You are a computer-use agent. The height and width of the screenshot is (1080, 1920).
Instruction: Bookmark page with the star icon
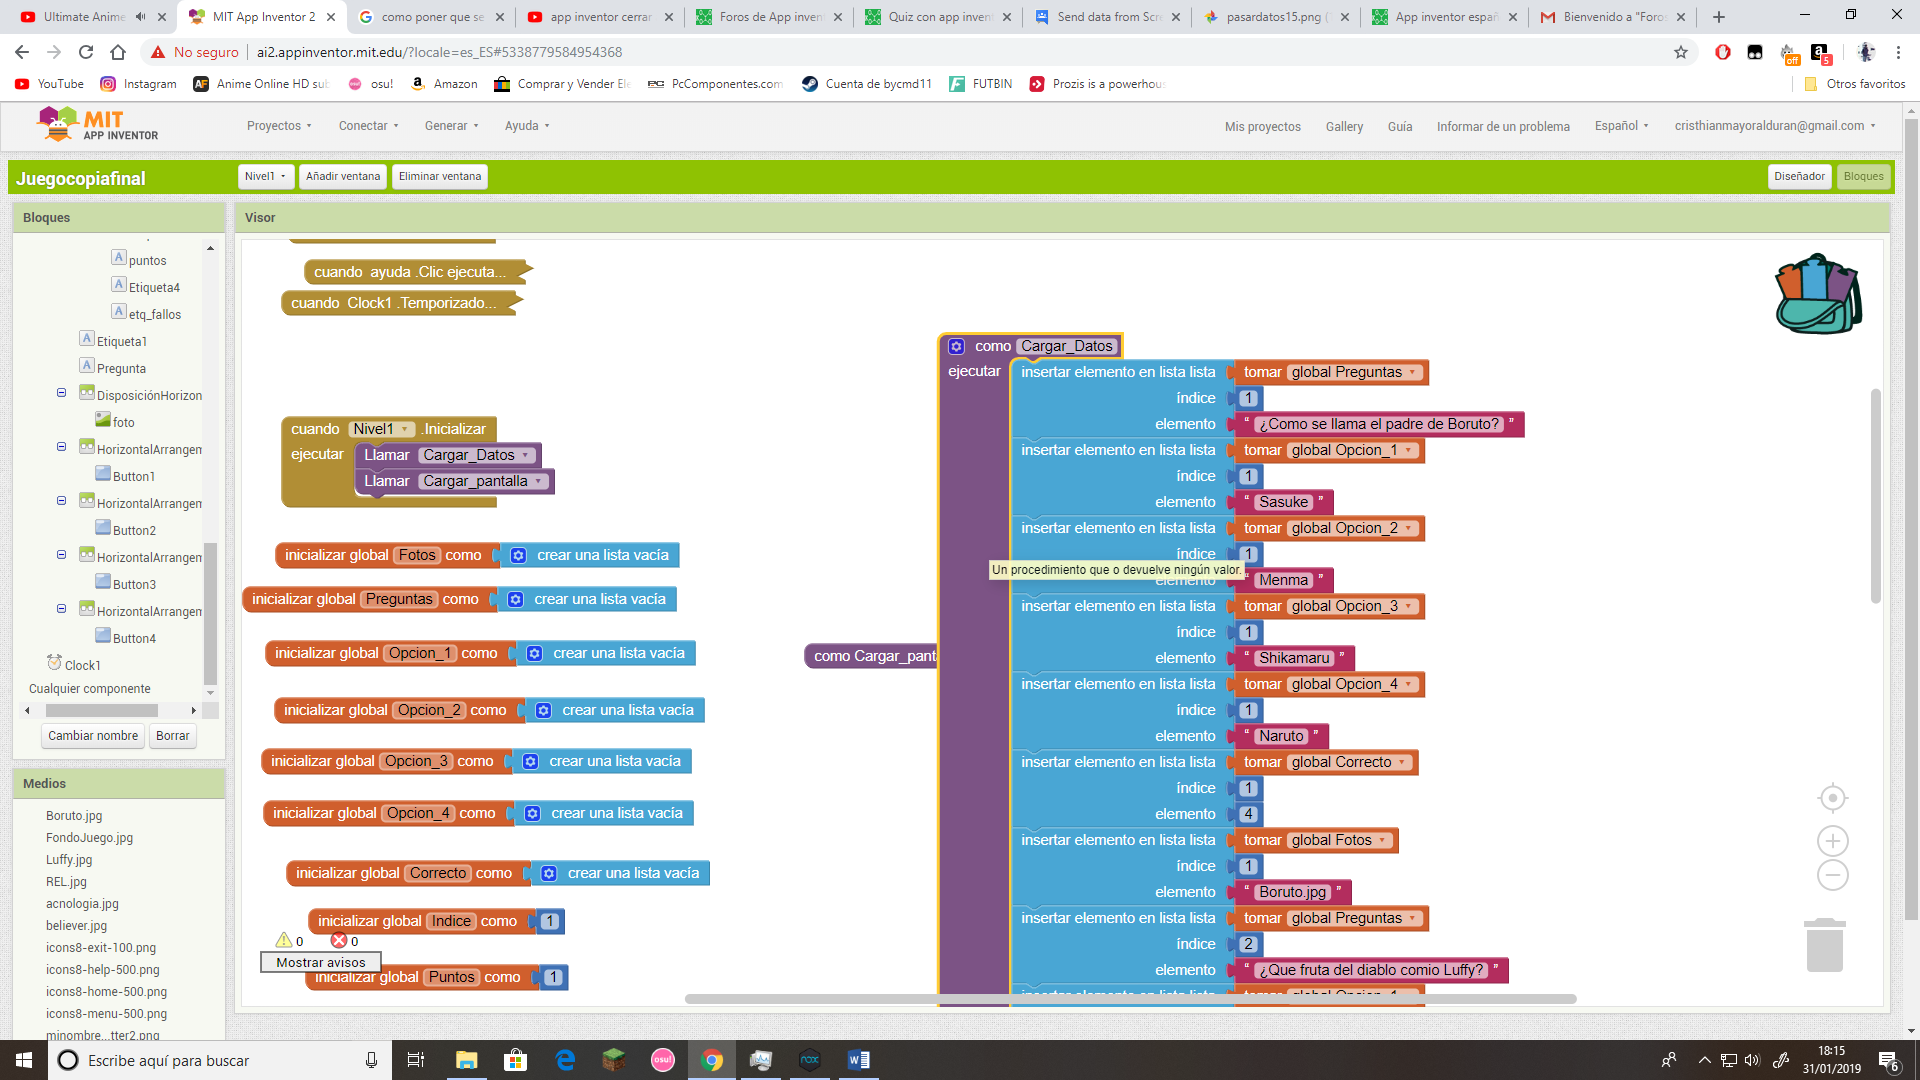1681,52
